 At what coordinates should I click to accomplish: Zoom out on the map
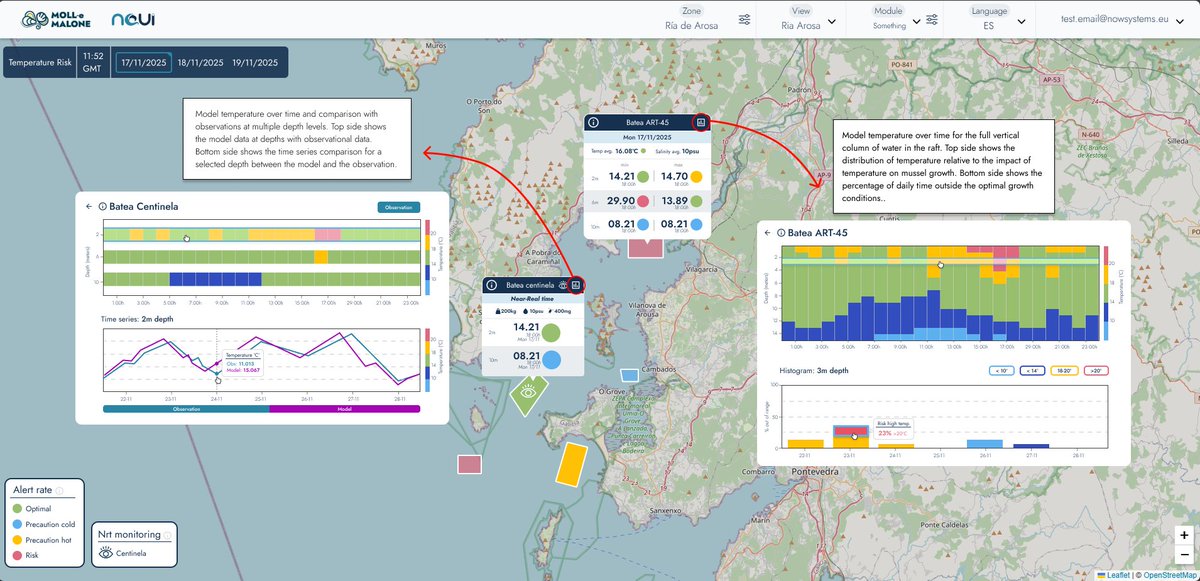(x=1184, y=554)
